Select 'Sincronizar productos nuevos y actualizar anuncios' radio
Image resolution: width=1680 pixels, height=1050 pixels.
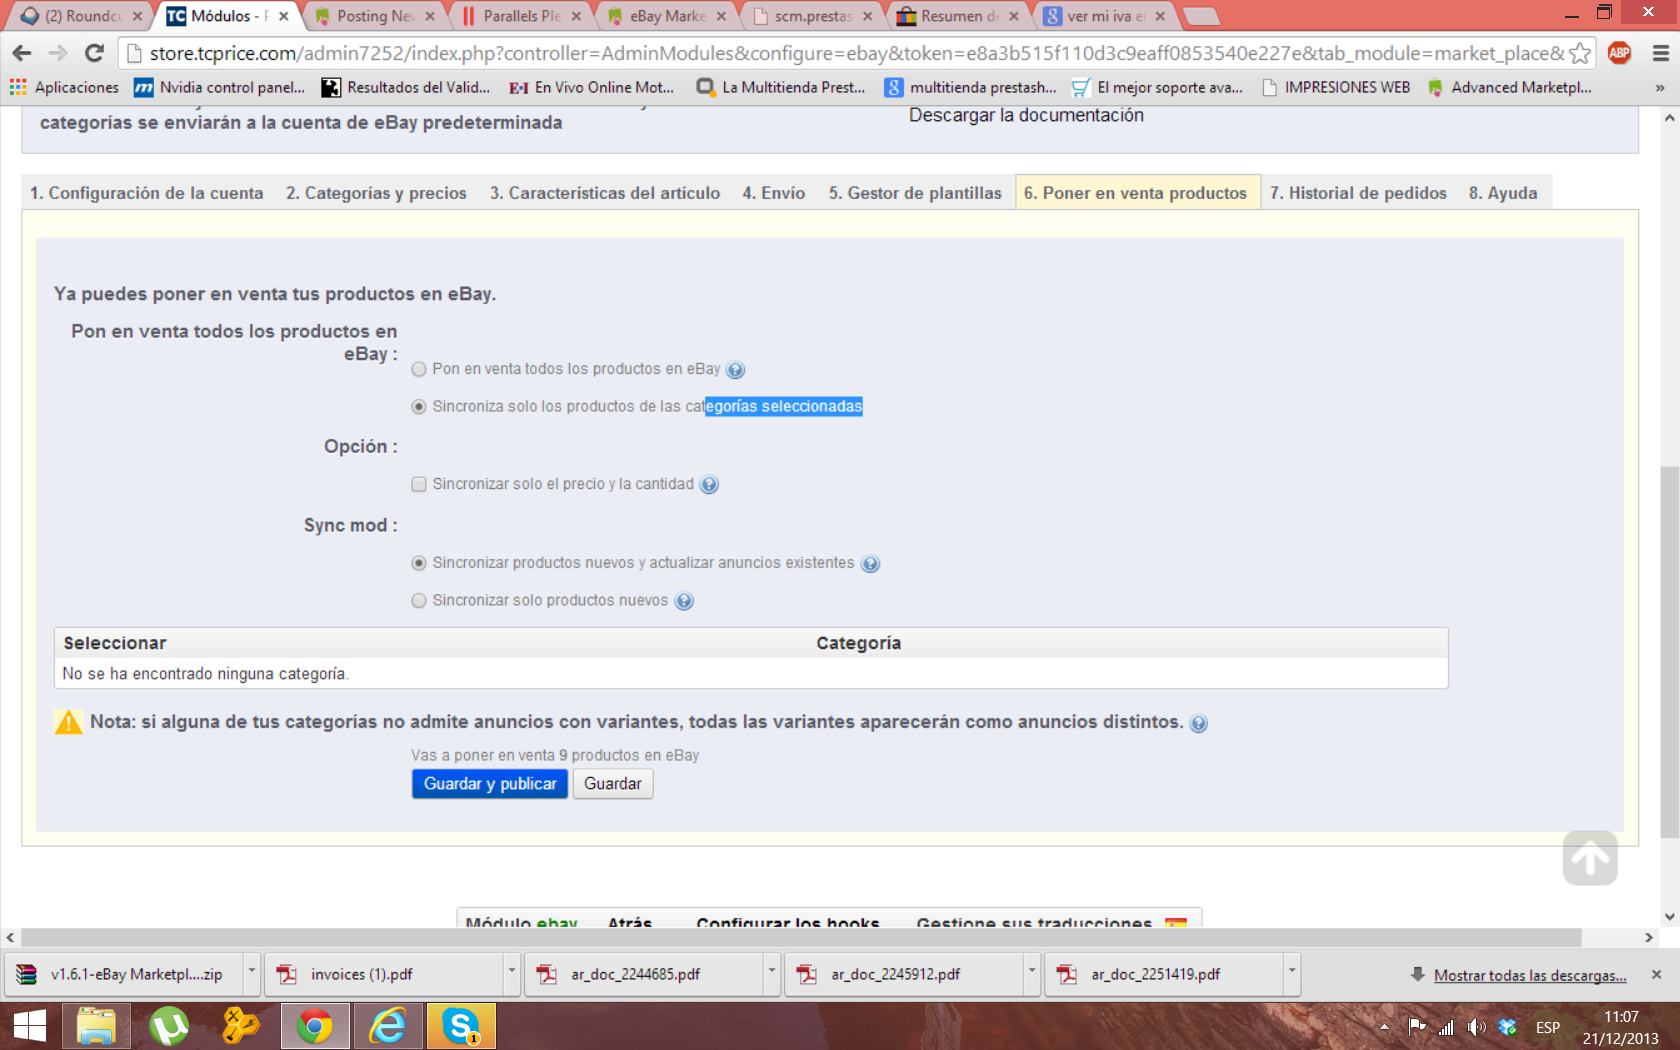tap(419, 564)
